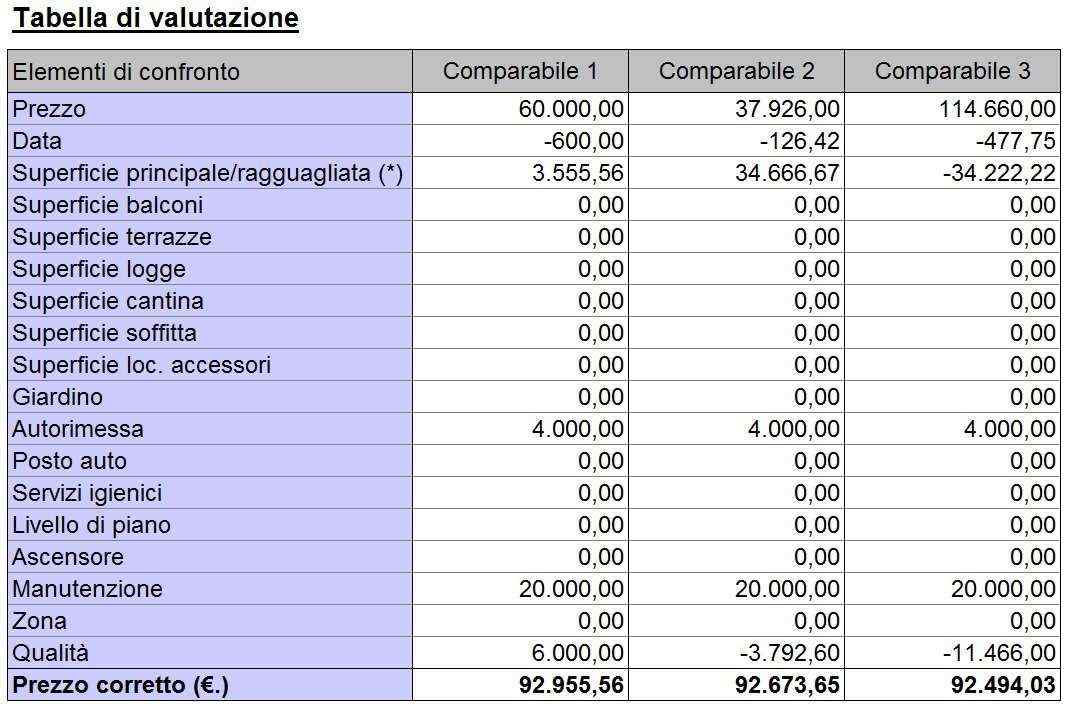Select the "Prezzo" row label
This screenshot has height=708, width=1069.
pyautogui.click(x=50, y=109)
